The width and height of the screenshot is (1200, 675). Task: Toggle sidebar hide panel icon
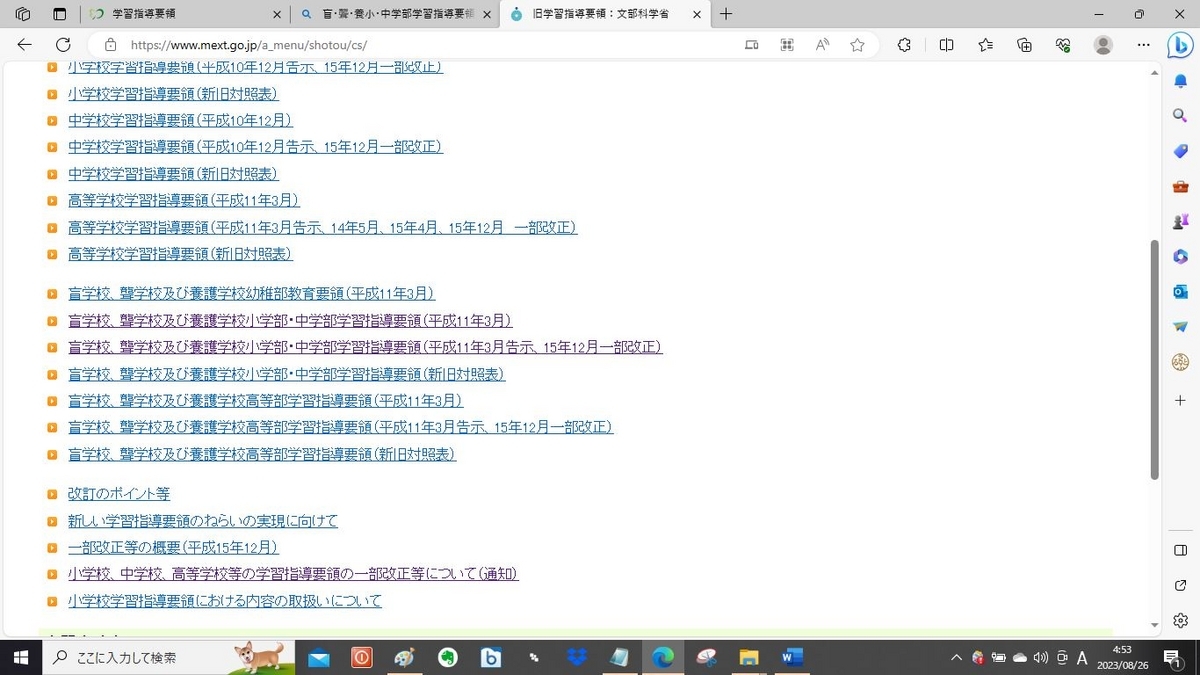1180,550
